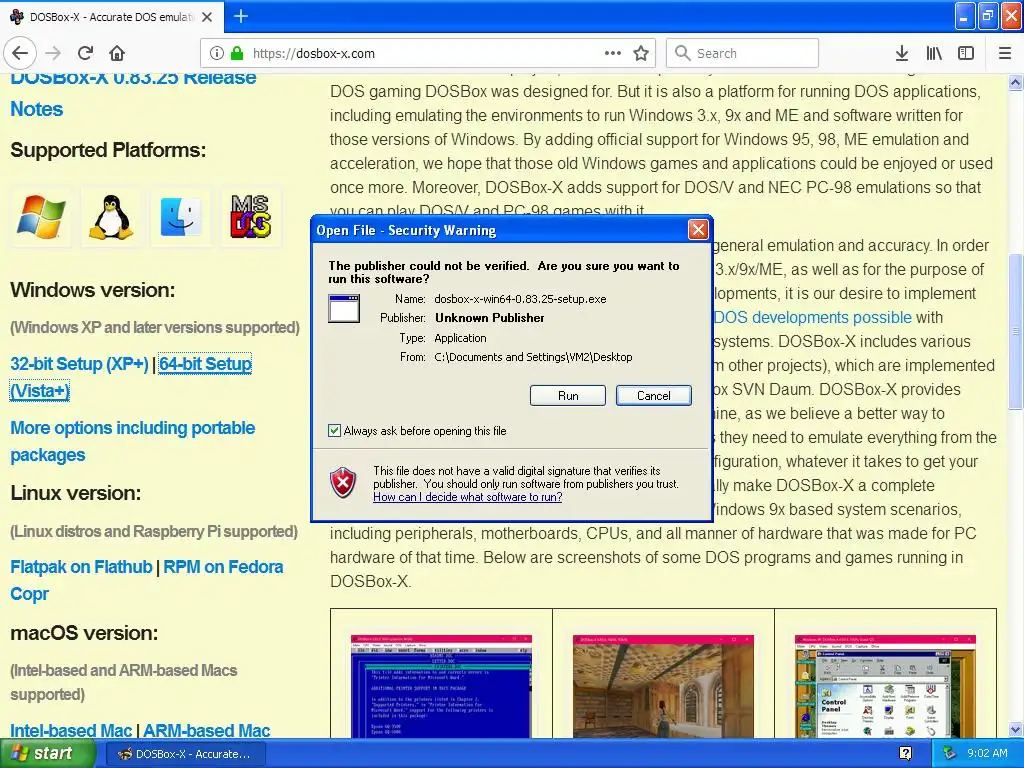Click the red shield warning icon in dialog
Viewport: 1024px width, 768px height.
(x=342, y=483)
